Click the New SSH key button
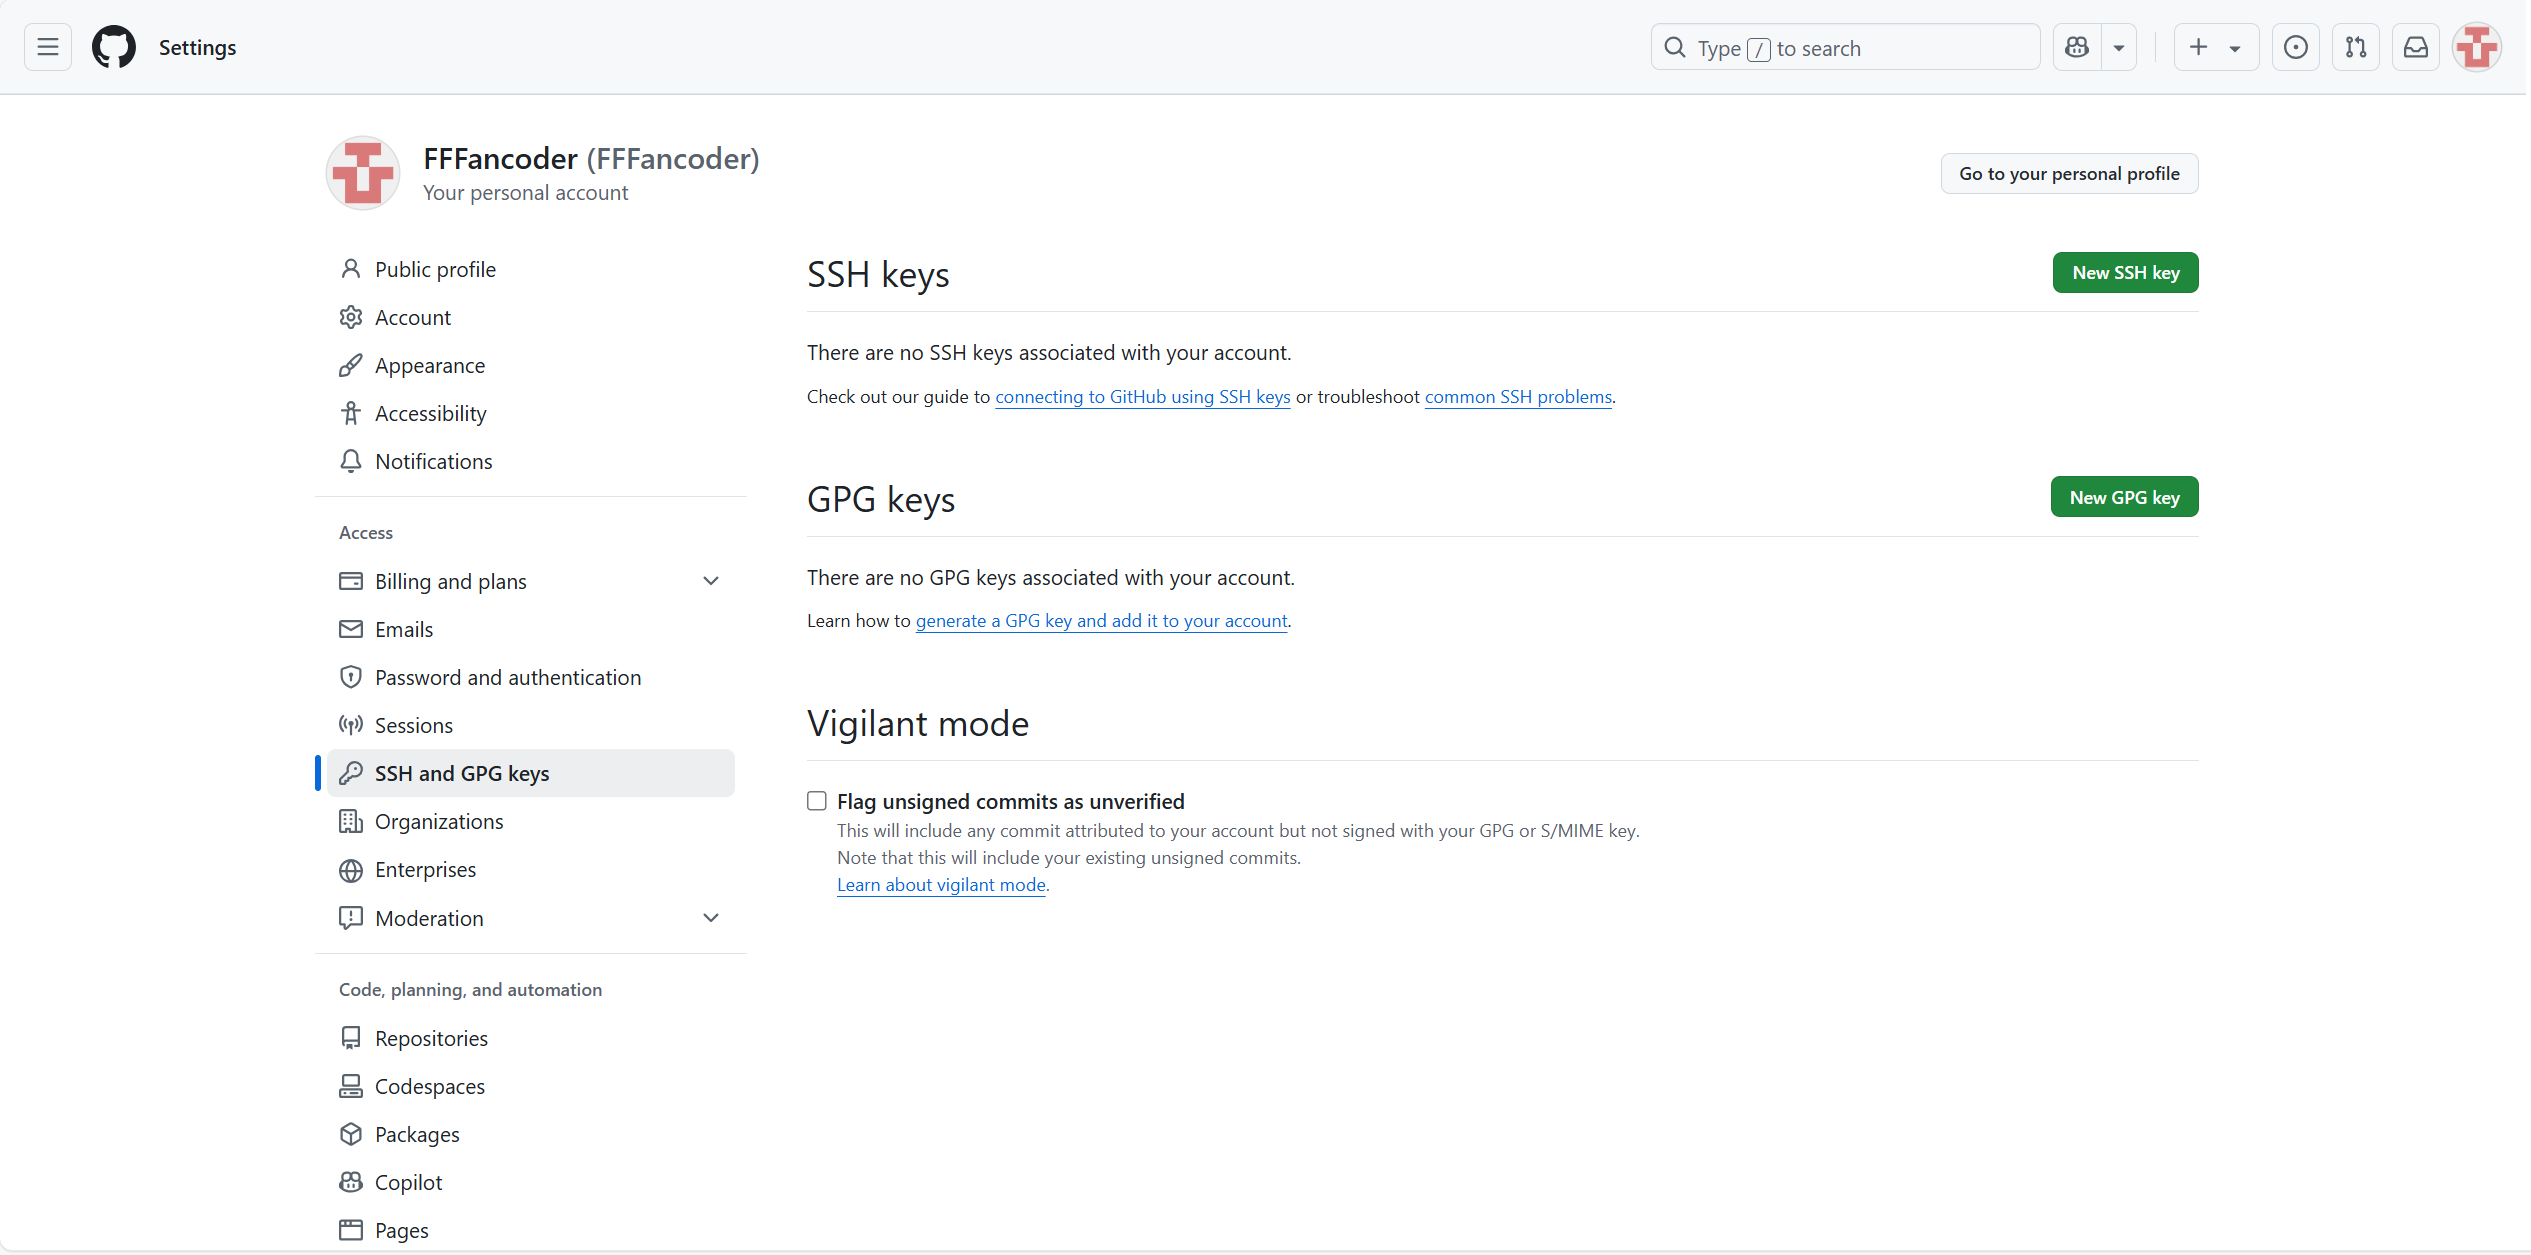The image size is (2531, 1255). 2125,273
